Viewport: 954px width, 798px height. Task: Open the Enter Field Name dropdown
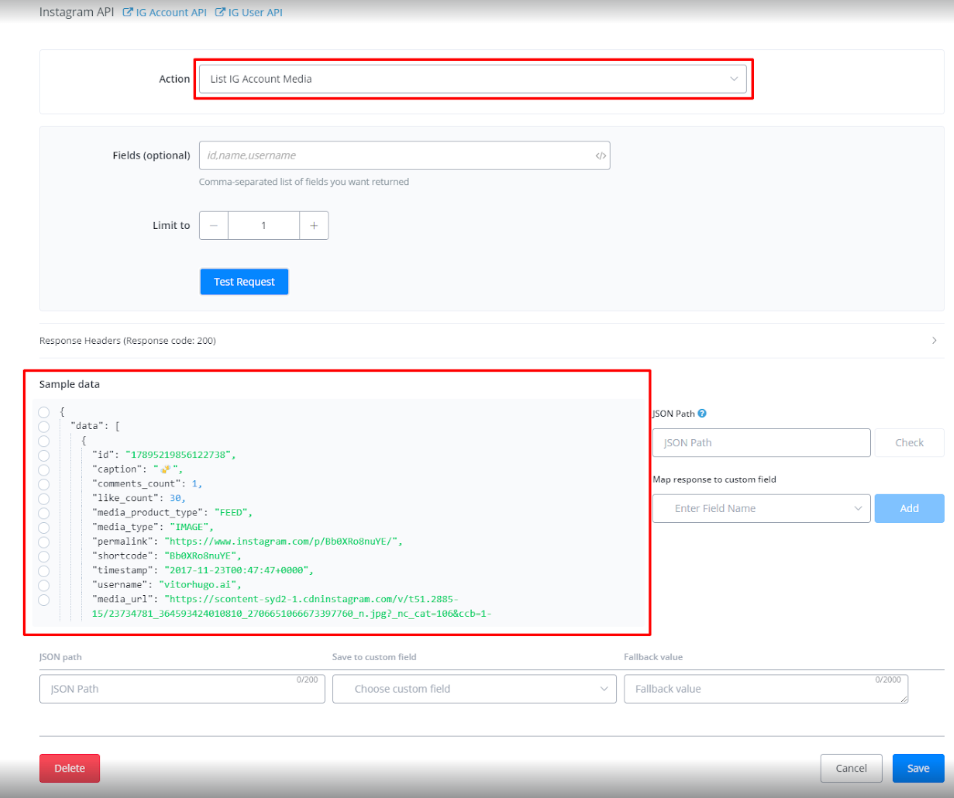[x=761, y=508]
